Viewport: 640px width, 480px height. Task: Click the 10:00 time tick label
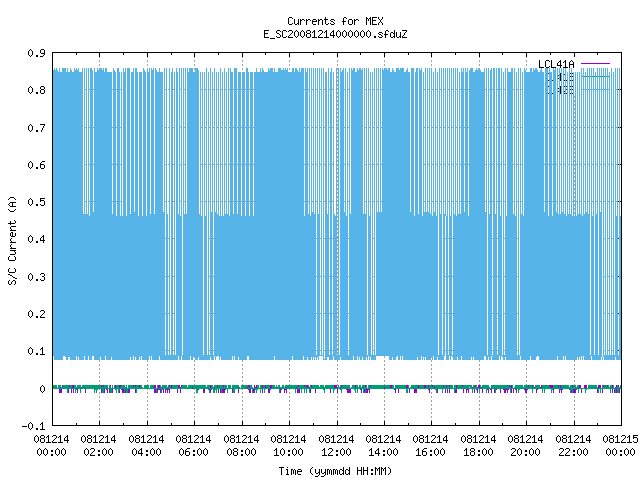coord(288,446)
